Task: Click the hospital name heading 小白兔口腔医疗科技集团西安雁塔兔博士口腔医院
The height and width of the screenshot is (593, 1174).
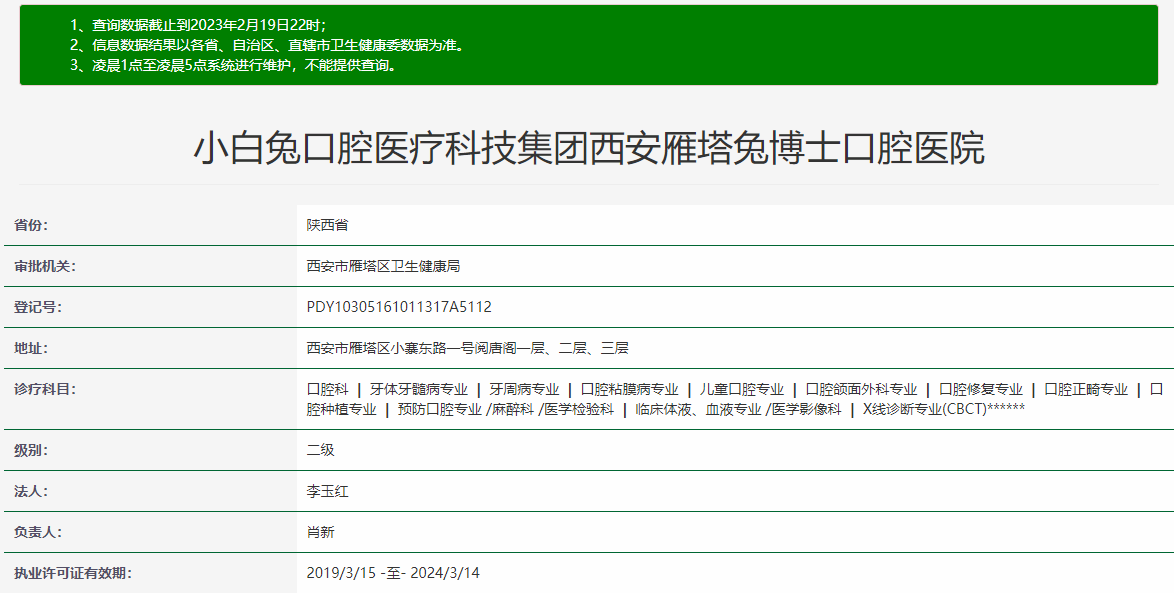Action: tap(588, 148)
